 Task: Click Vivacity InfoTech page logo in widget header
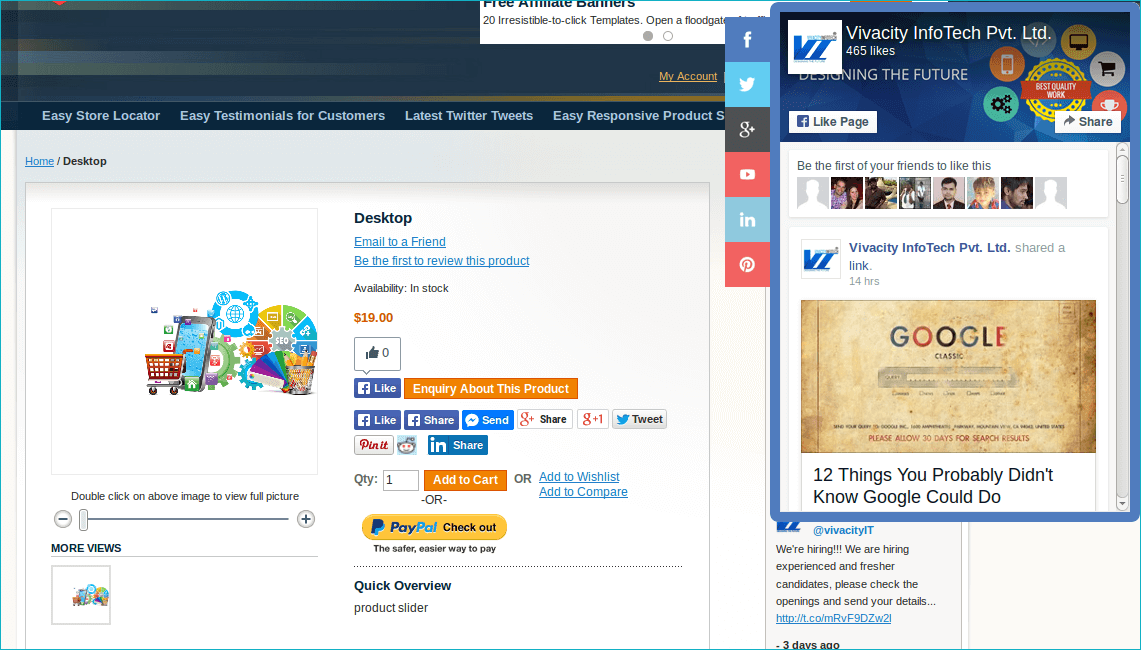(x=814, y=47)
